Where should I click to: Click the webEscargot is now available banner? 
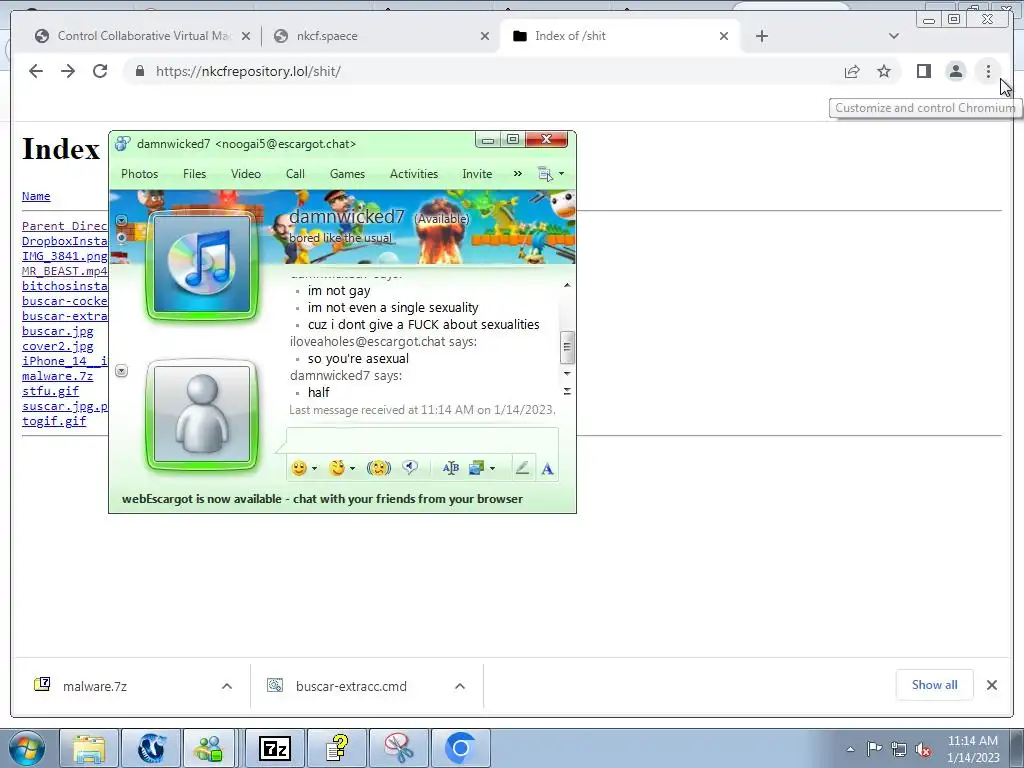click(322, 499)
